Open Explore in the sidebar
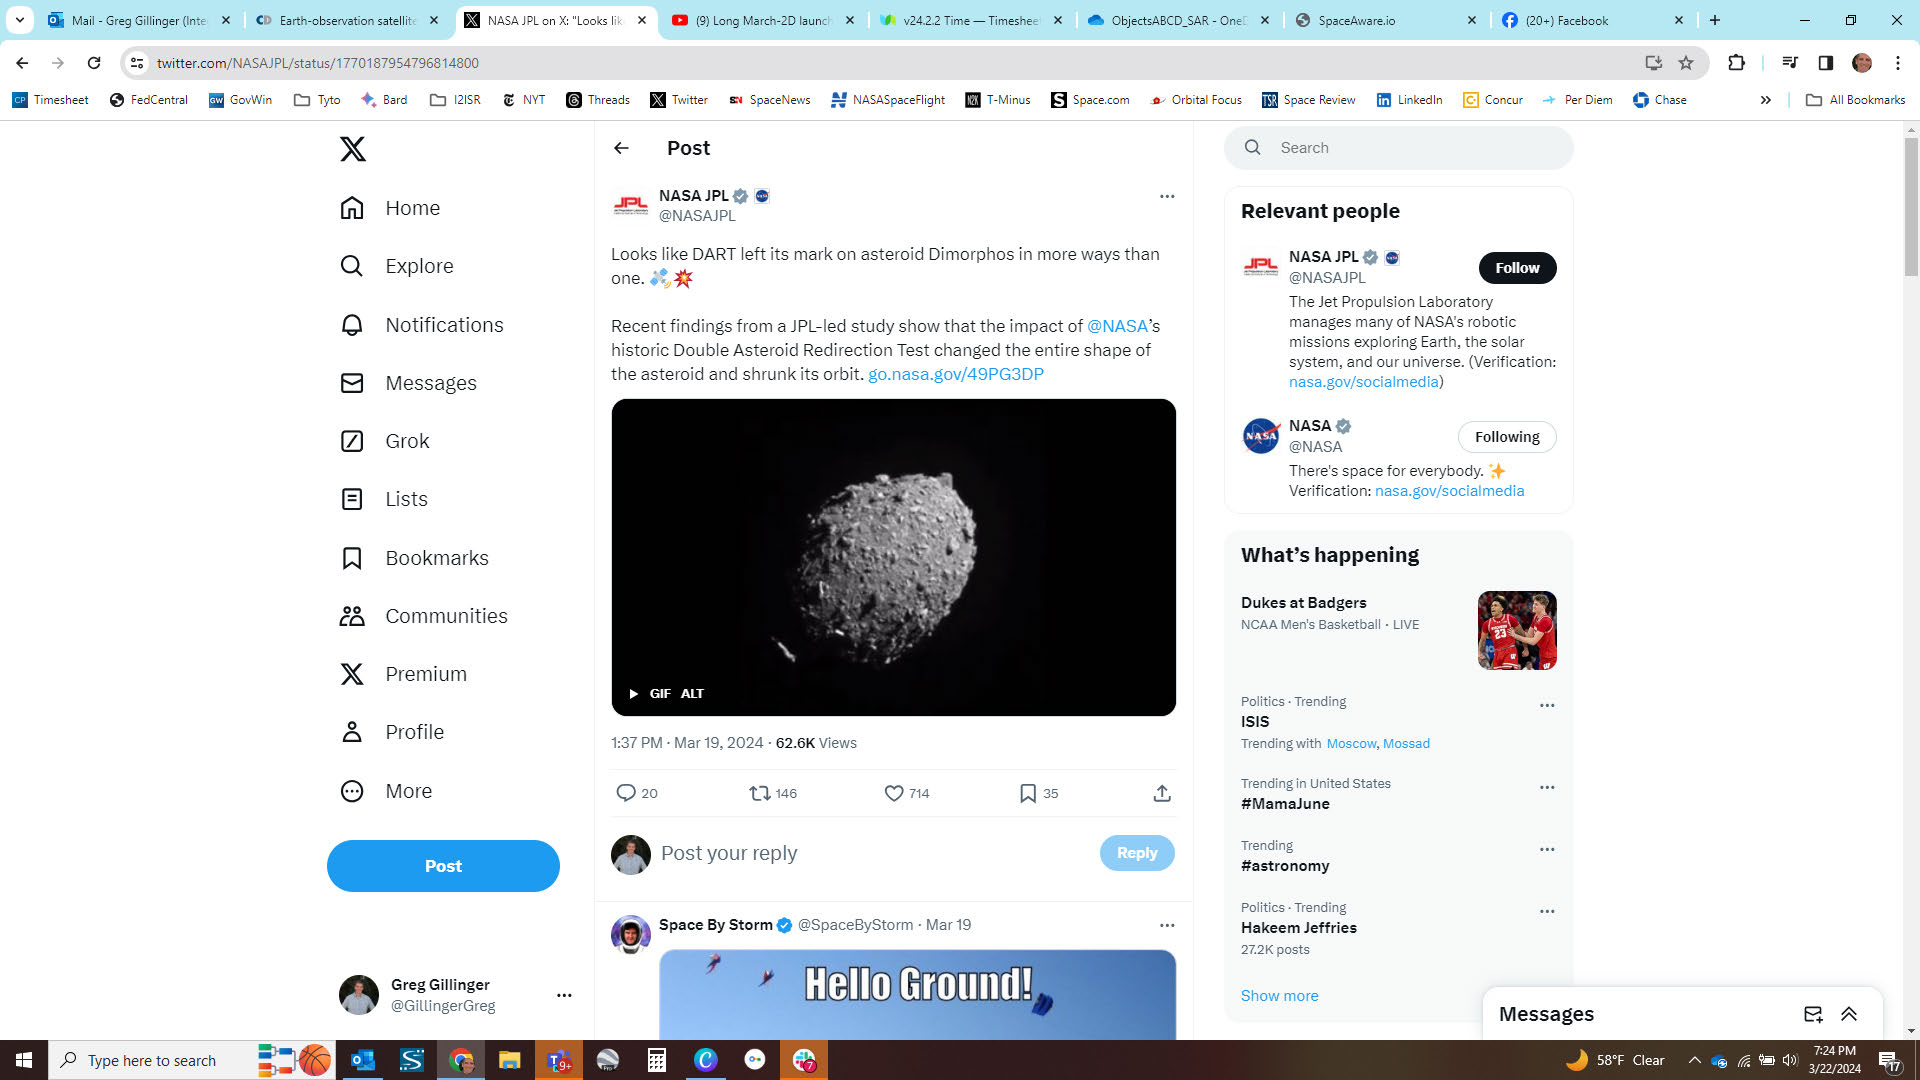The height and width of the screenshot is (1080, 1920). (397, 266)
